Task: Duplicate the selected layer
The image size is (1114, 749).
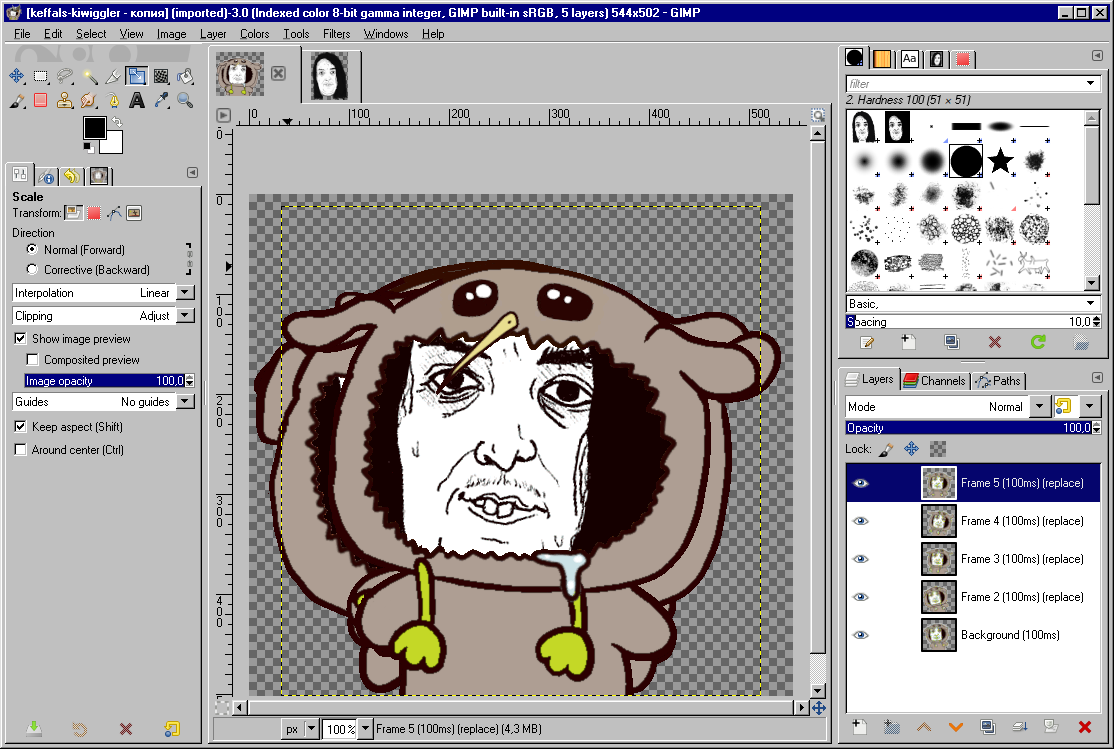Action: (x=988, y=726)
